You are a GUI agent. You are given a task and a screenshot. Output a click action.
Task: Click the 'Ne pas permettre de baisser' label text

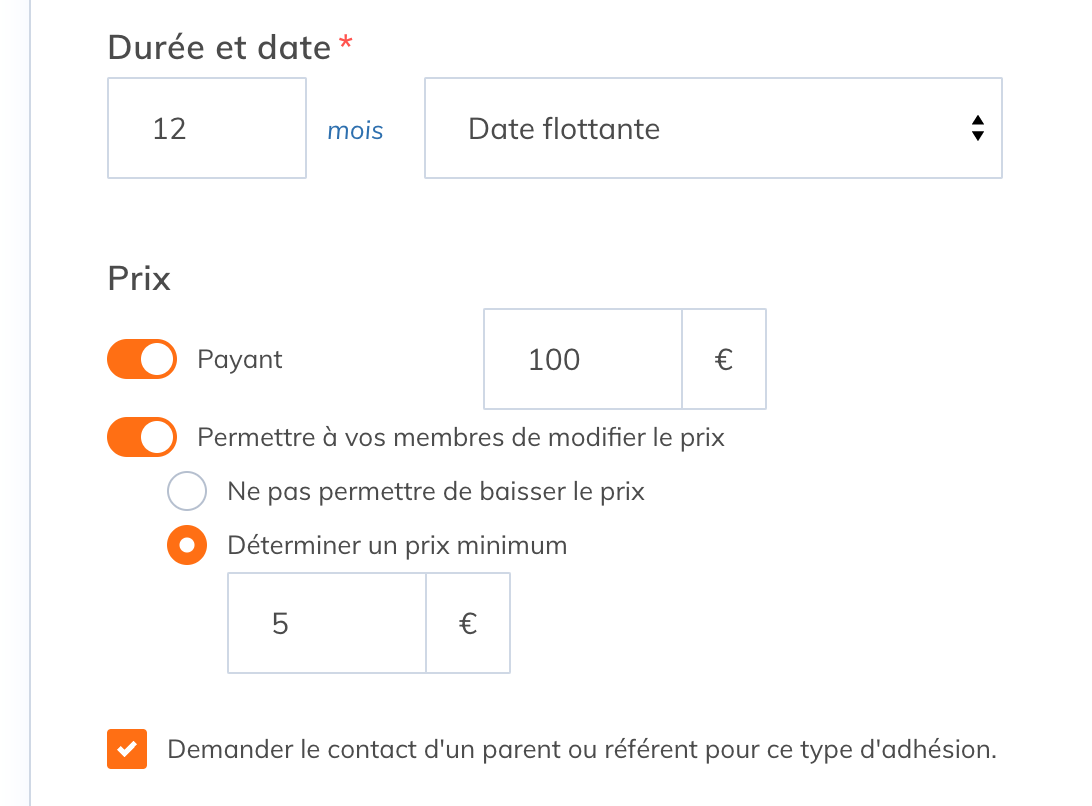[x=436, y=492]
